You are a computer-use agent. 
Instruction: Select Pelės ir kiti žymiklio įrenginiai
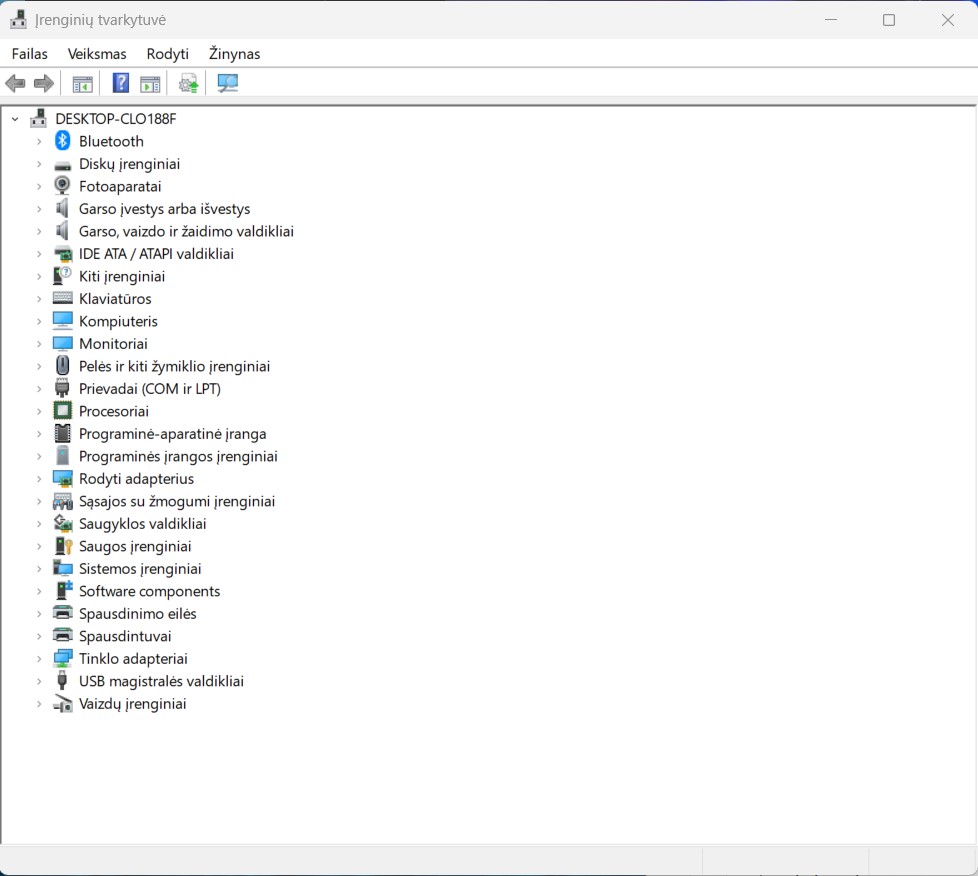coord(174,366)
